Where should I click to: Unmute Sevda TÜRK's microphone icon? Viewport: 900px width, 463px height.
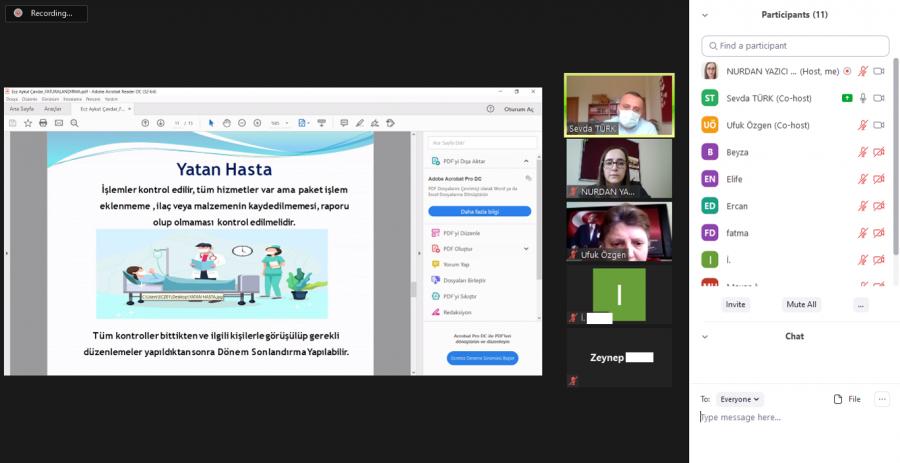point(863,98)
